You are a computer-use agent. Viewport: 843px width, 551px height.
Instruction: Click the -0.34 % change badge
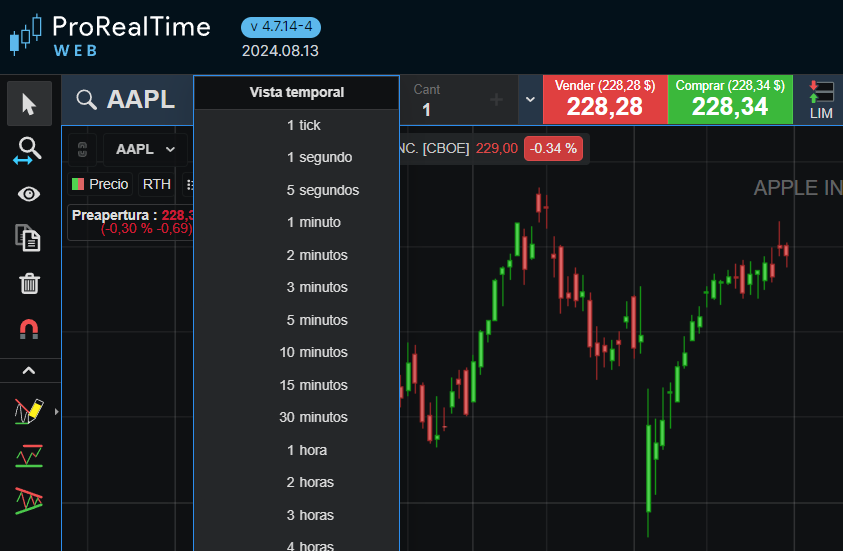tap(553, 148)
